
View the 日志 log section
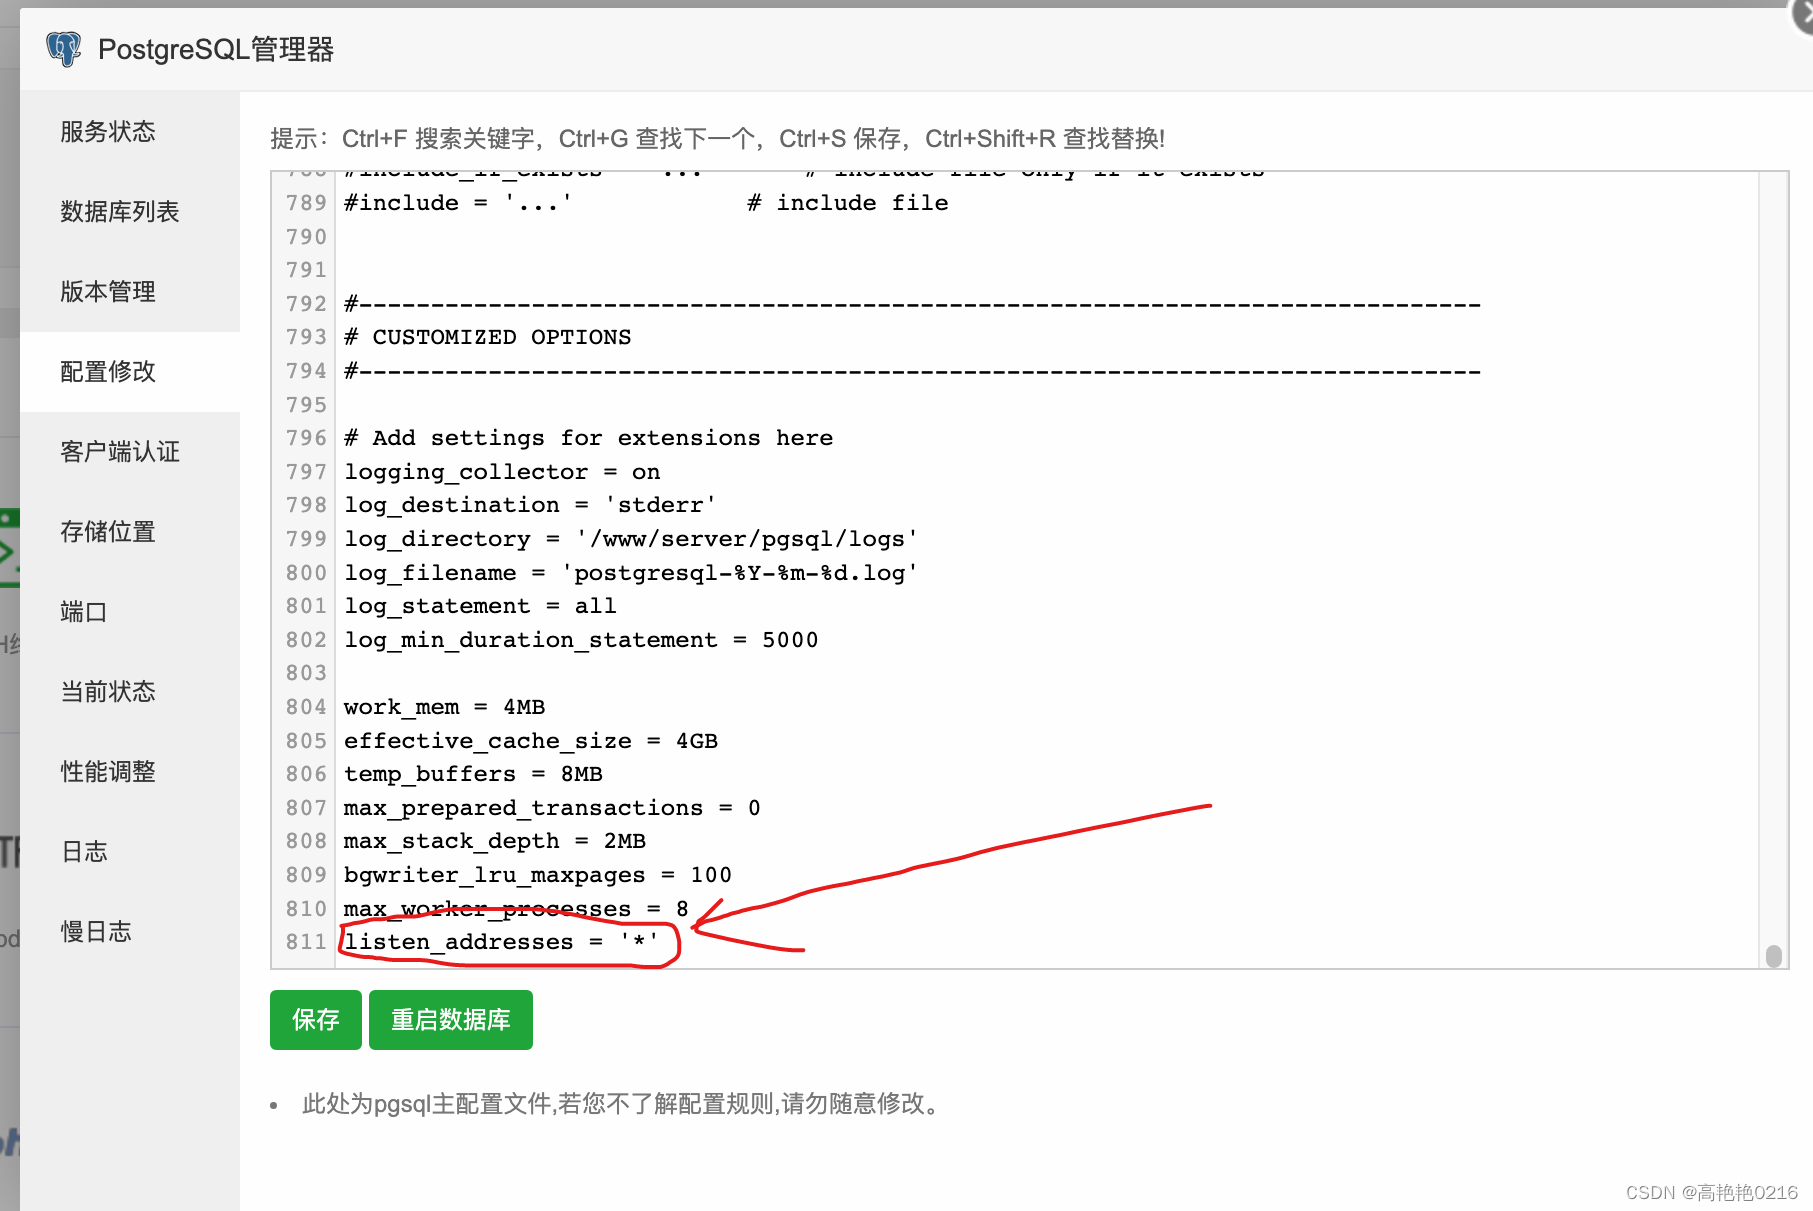pos(84,851)
